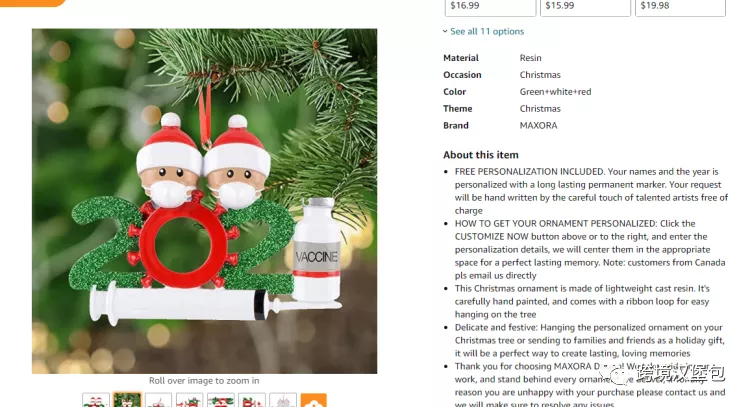Image resolution: width=750 pixels, height=407 pixels.
Task: Click the orange badge at top-left corner
Action: 33,3
